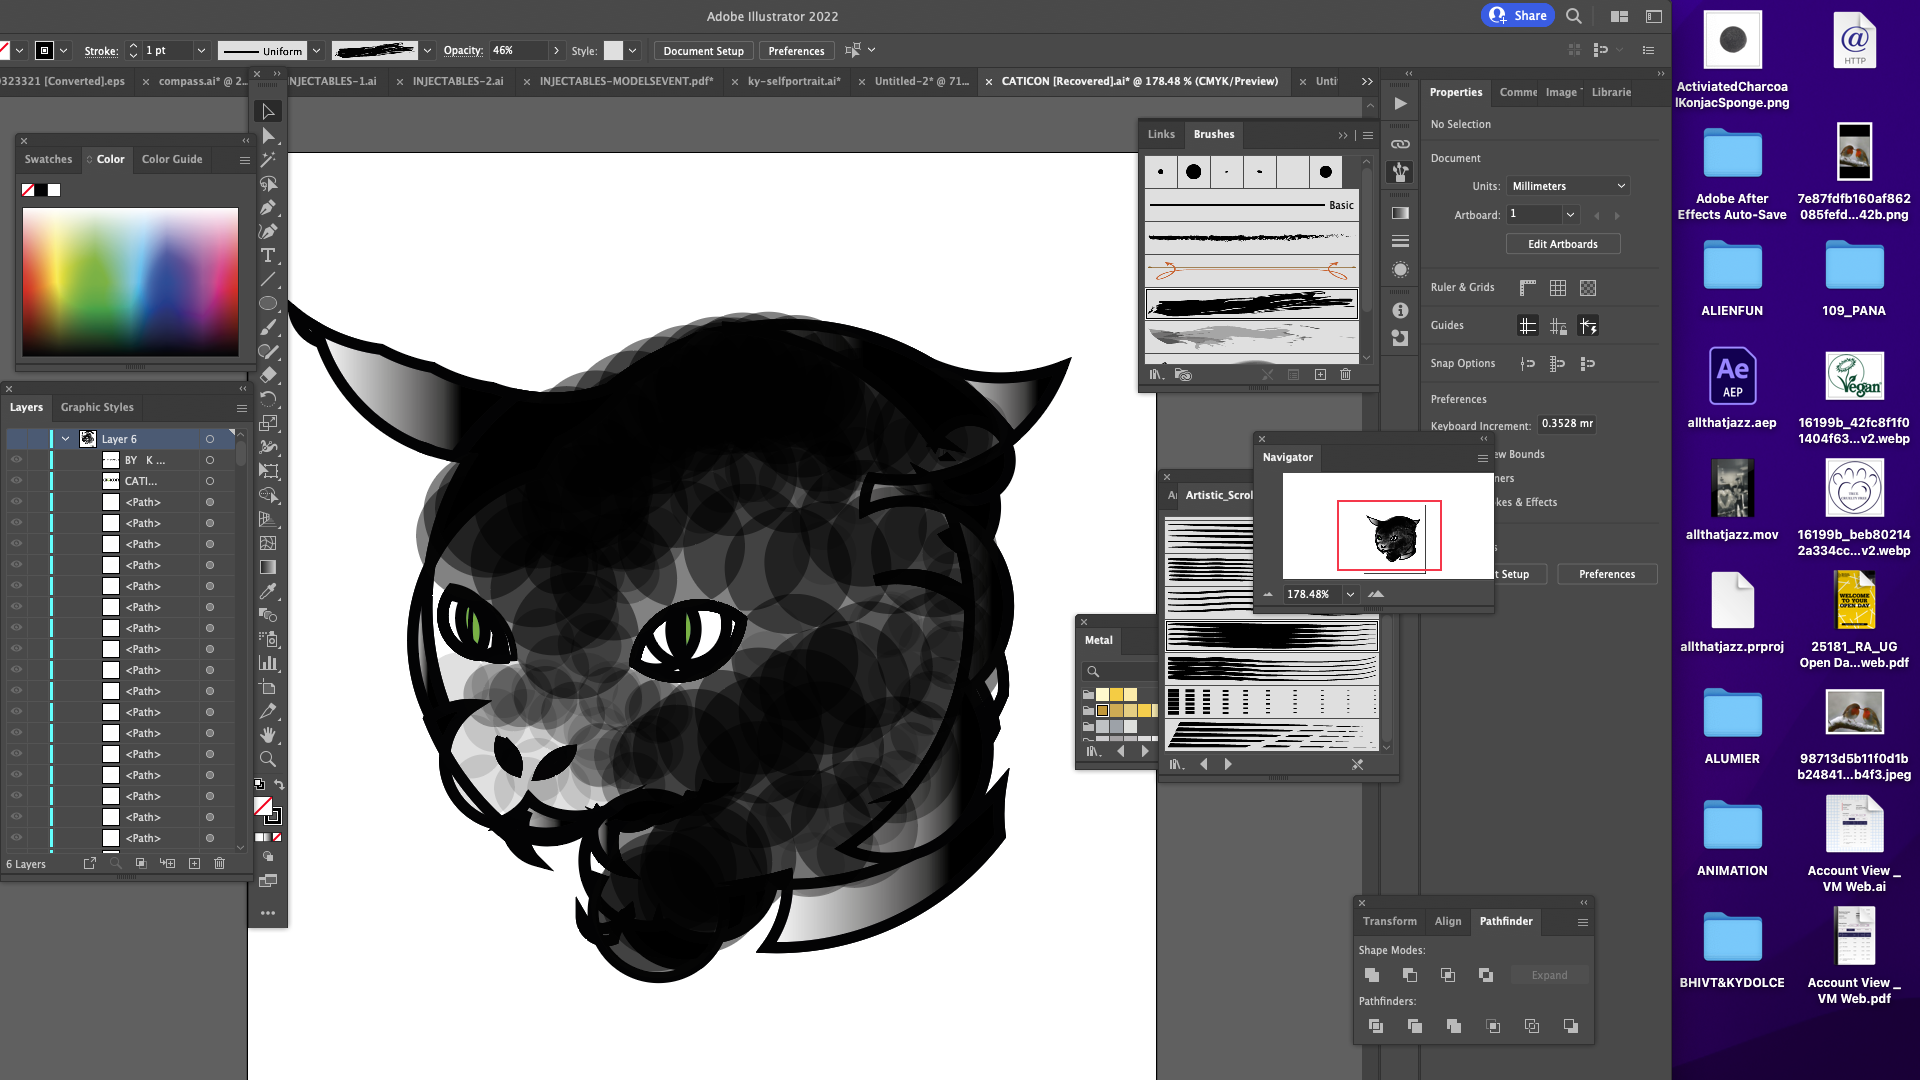
Task: Select the Hand tool
Action: [268, 735]
